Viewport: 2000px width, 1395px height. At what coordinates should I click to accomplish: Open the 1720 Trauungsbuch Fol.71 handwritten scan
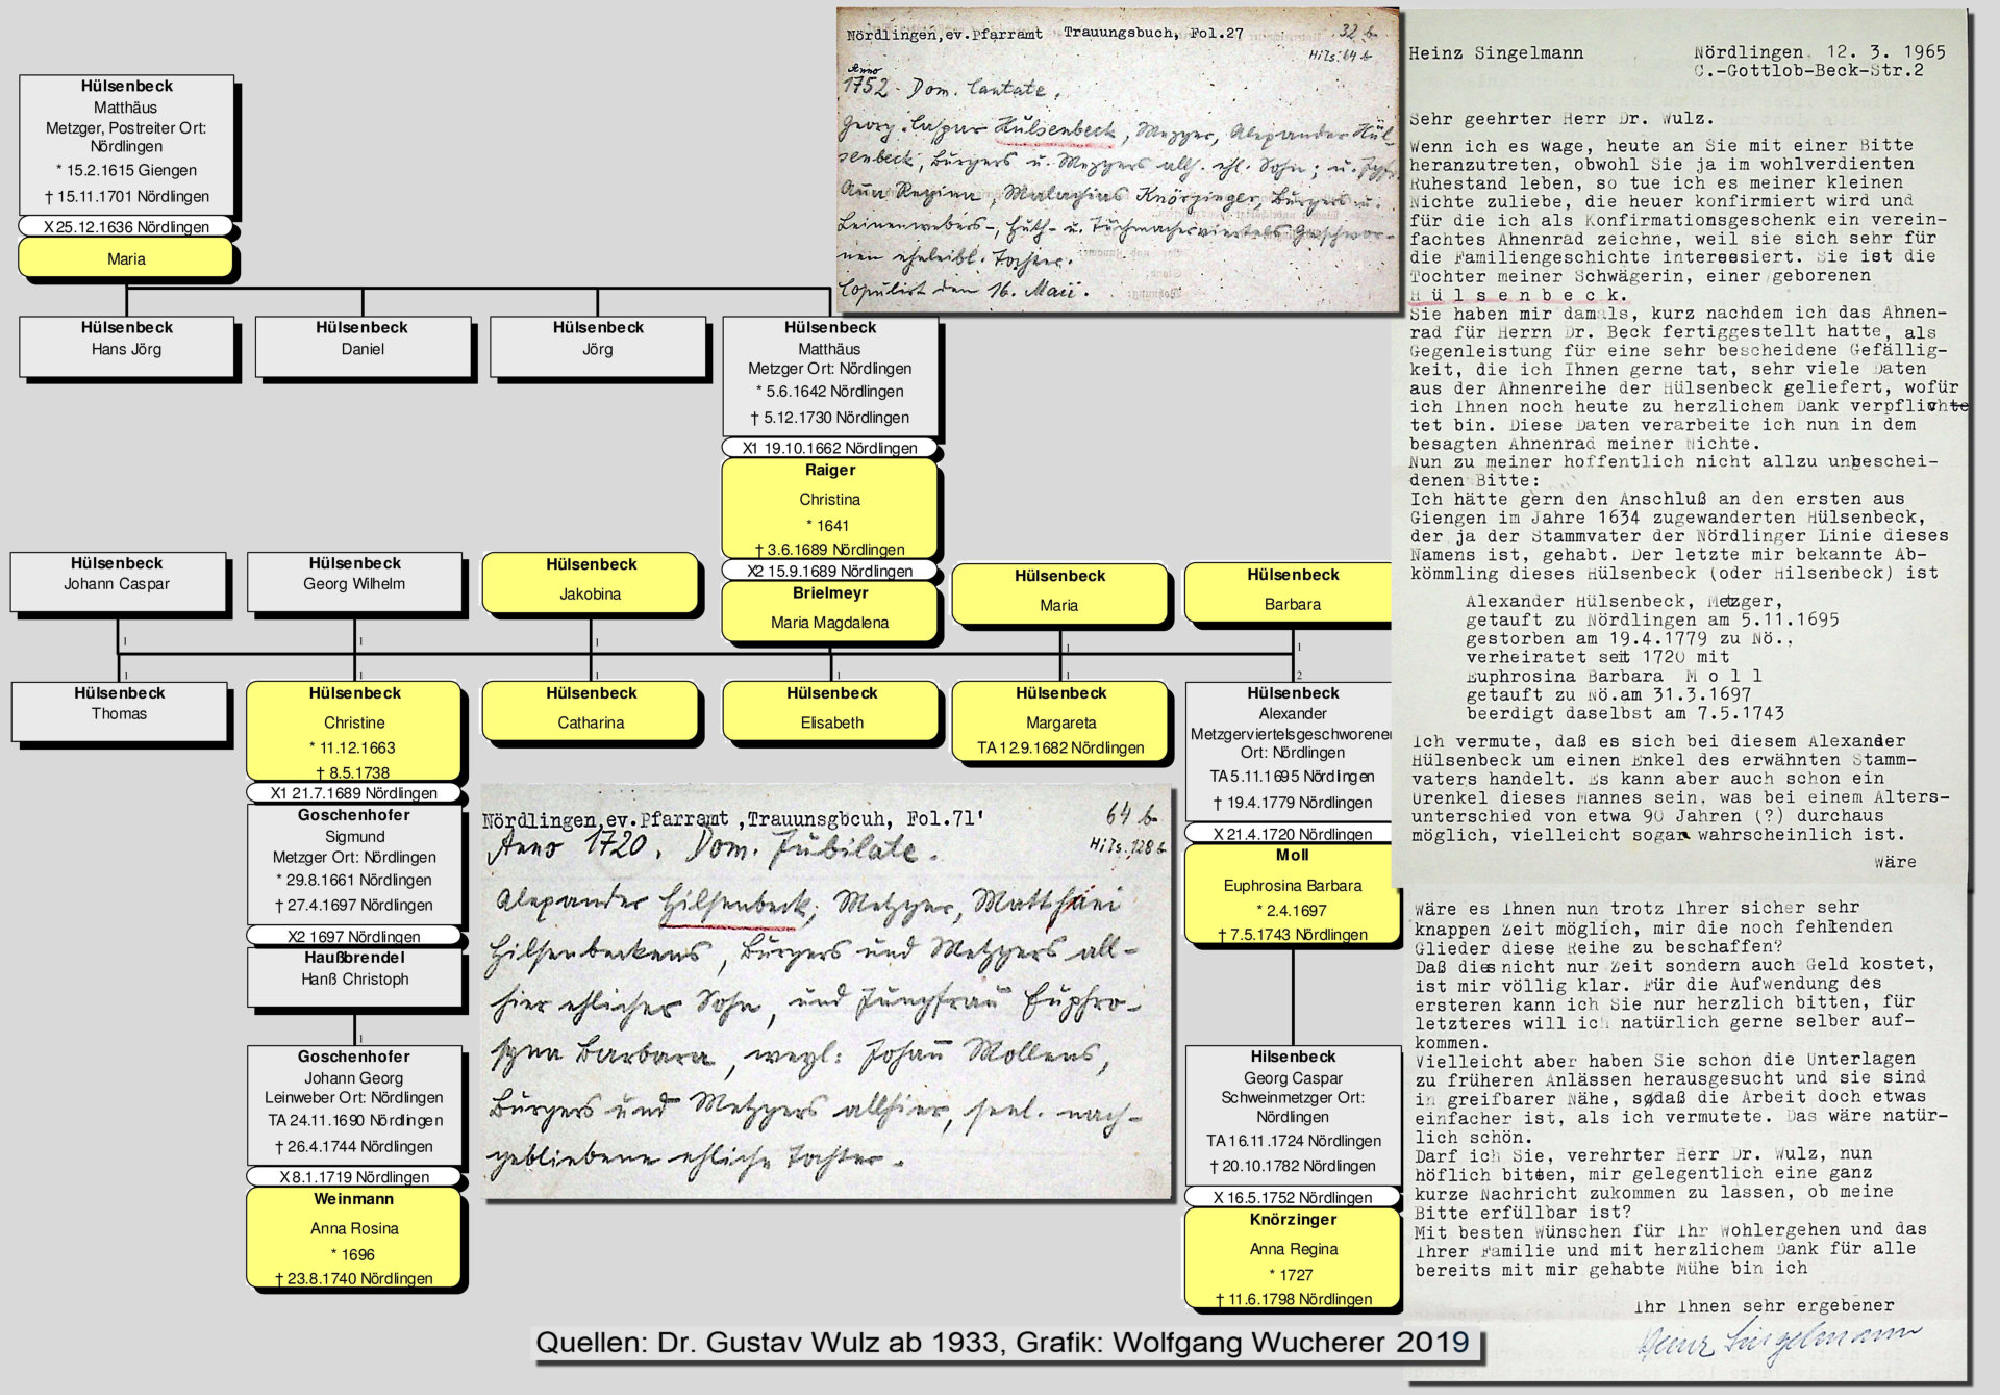point(825,990)
